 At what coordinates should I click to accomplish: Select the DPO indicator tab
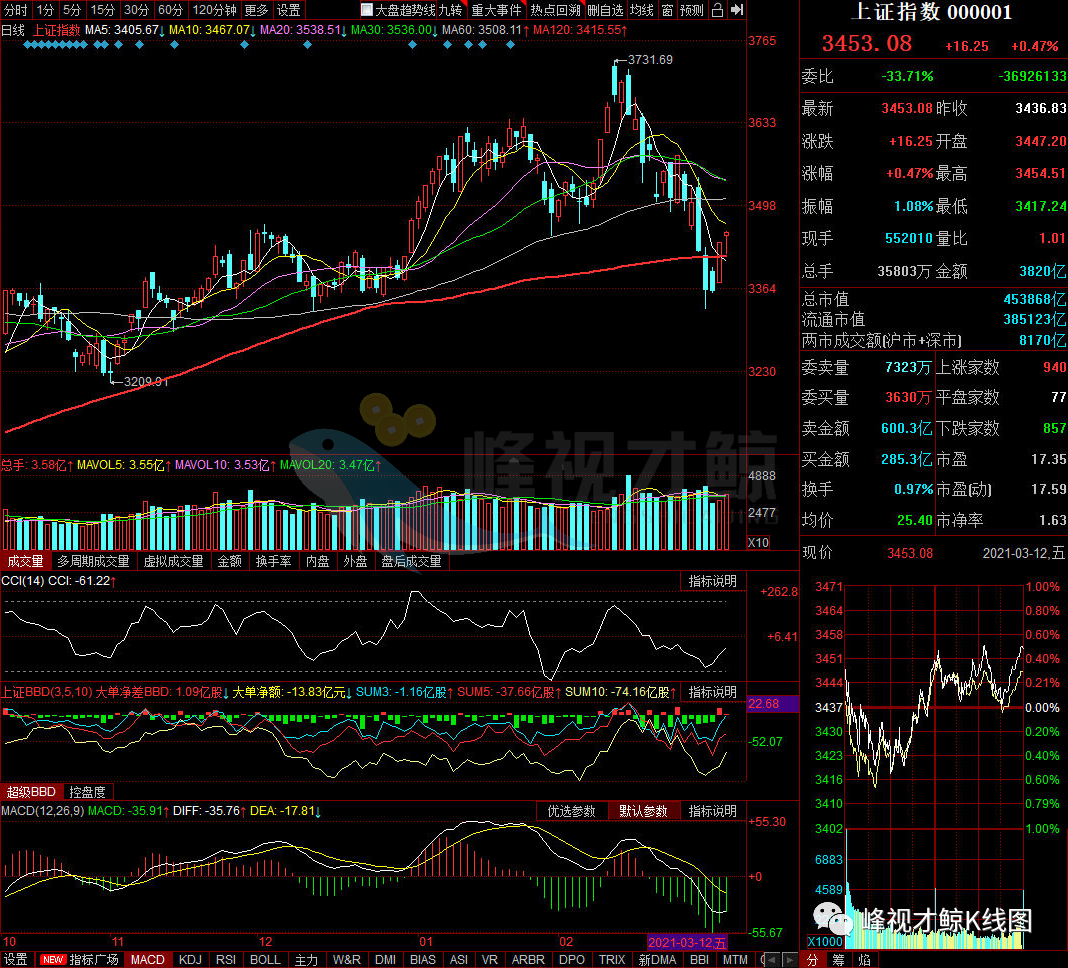pyautogui.click(x=571, y=960)
